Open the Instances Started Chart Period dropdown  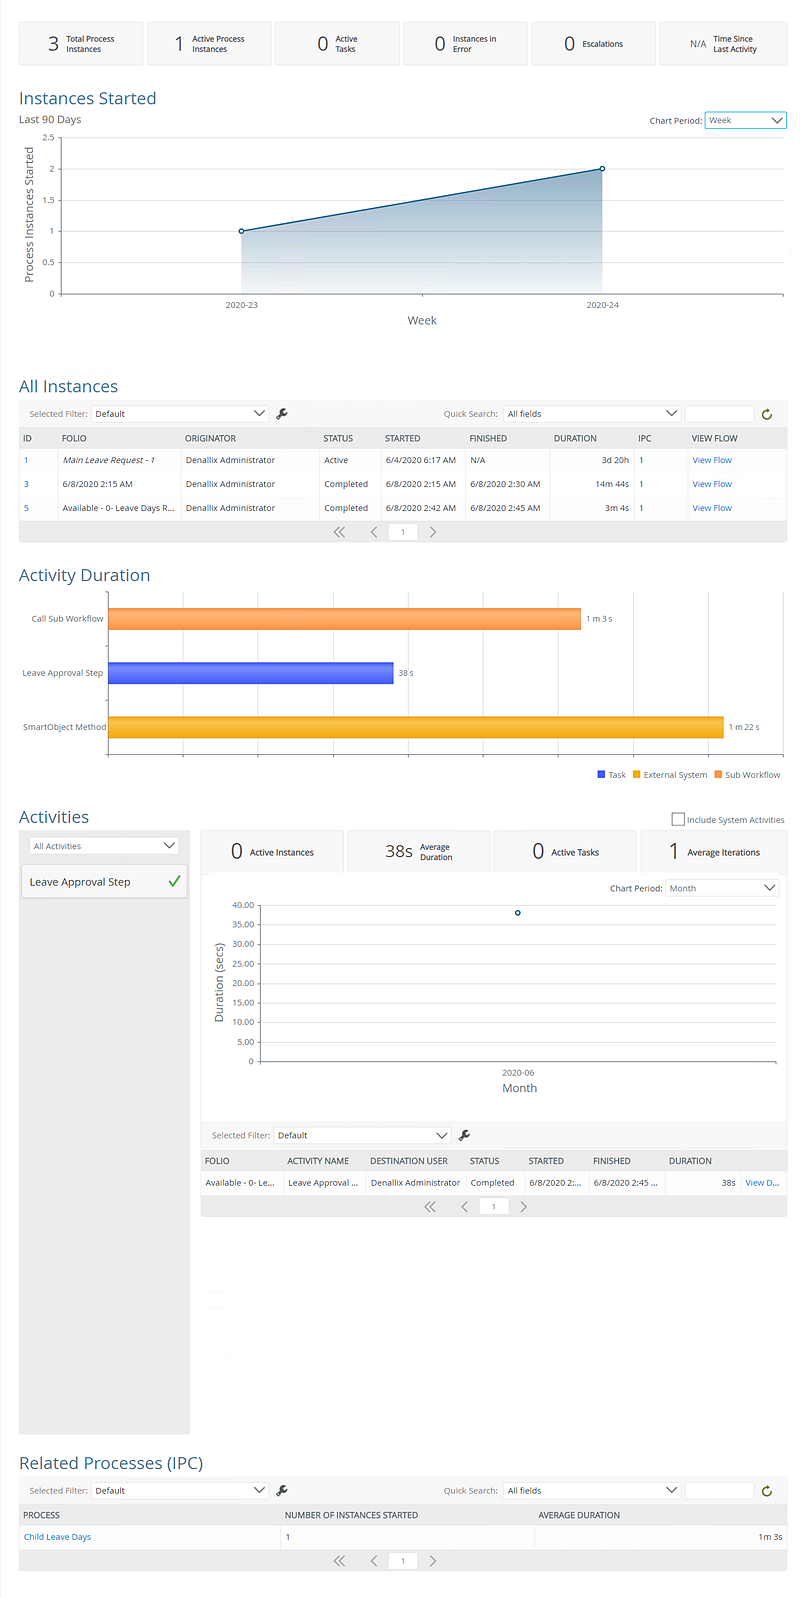745,121
